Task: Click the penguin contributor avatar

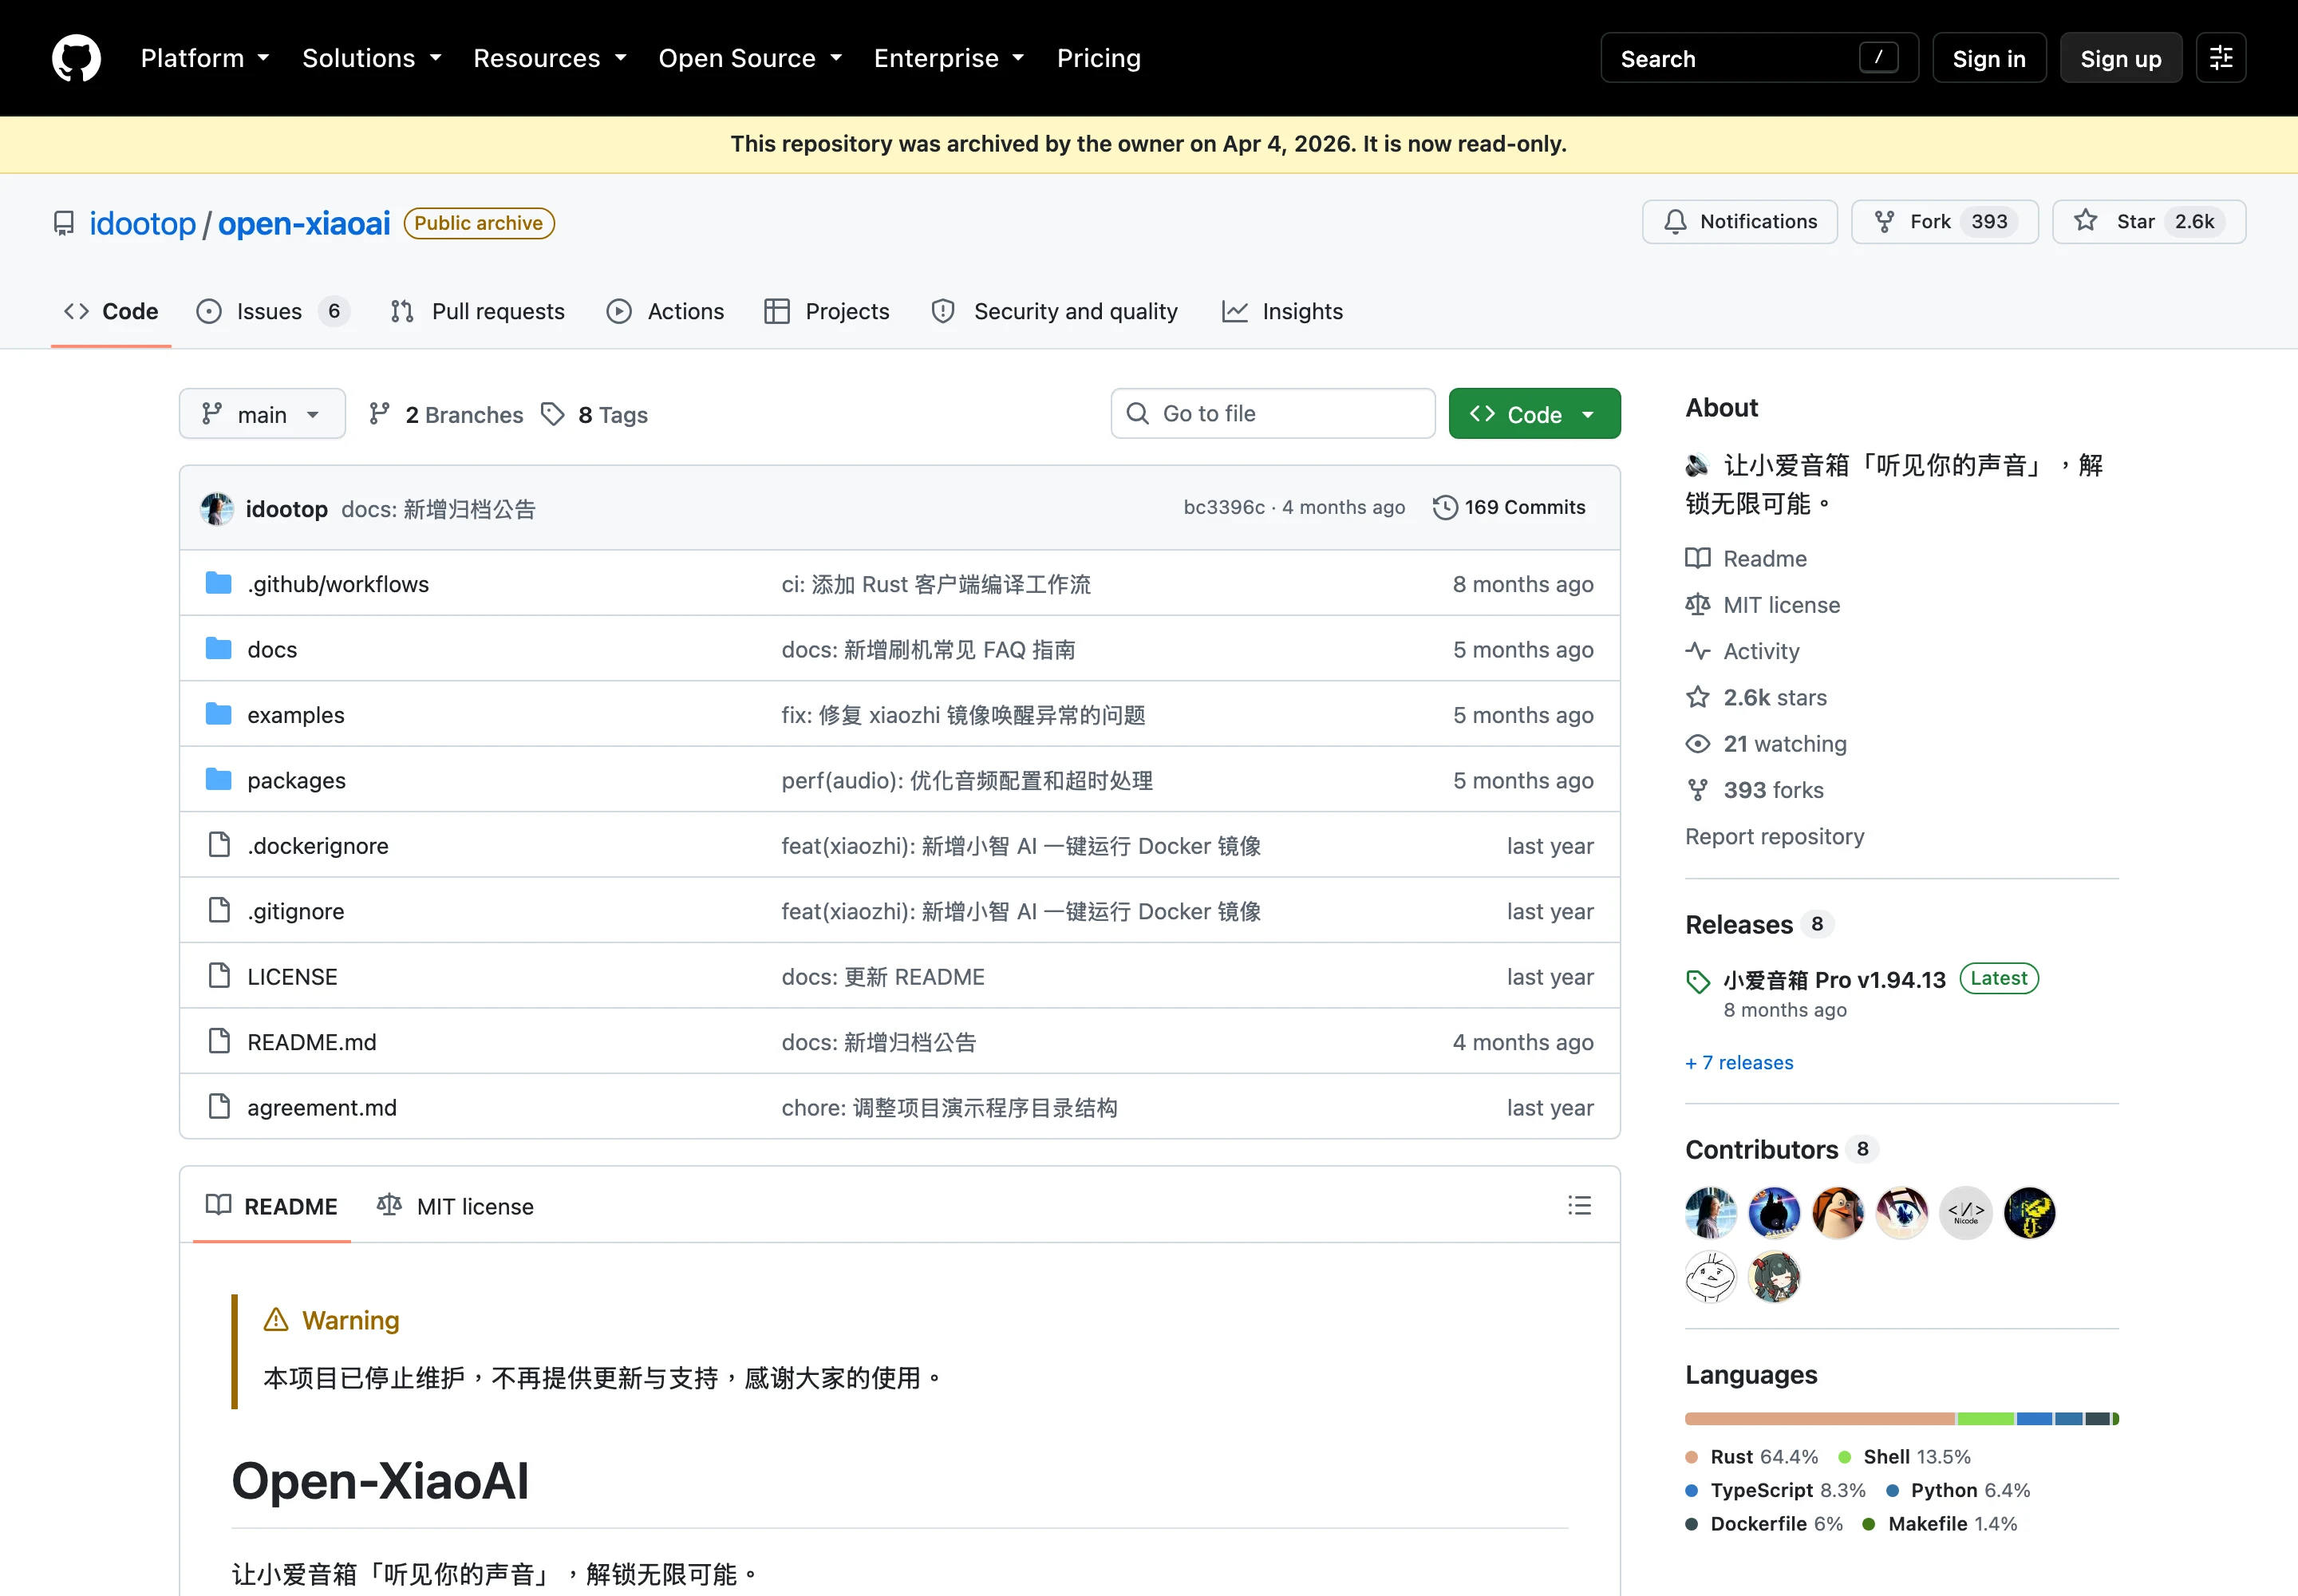Action: [x=1838, y=1213]
